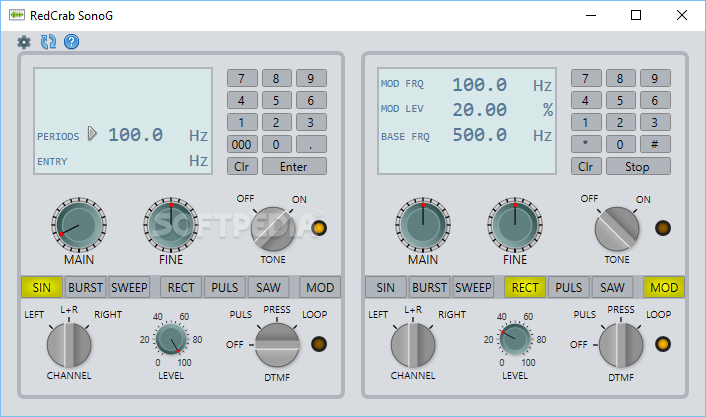The height and width of the screenshot is (417, 706).
Task: Click Stop on the right keypad
Action: coord(638,167)
